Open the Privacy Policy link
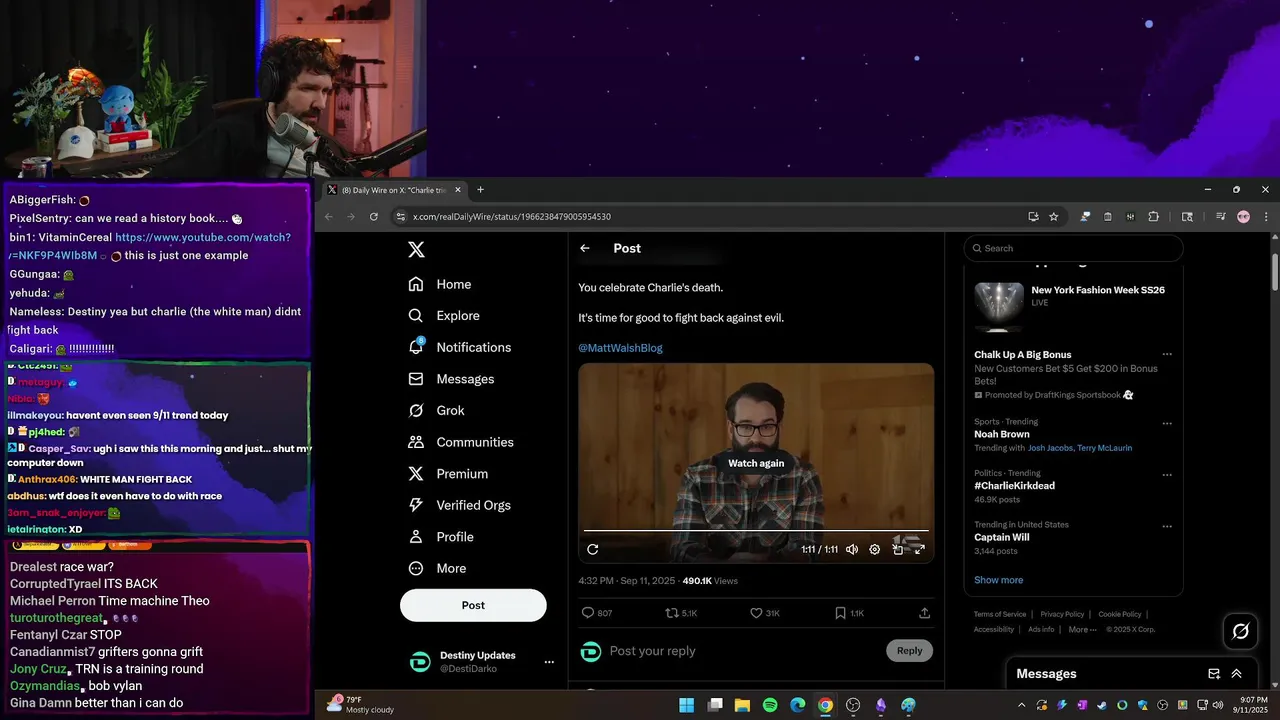This screenshot has width=1280, height=720. point(1062,614)
